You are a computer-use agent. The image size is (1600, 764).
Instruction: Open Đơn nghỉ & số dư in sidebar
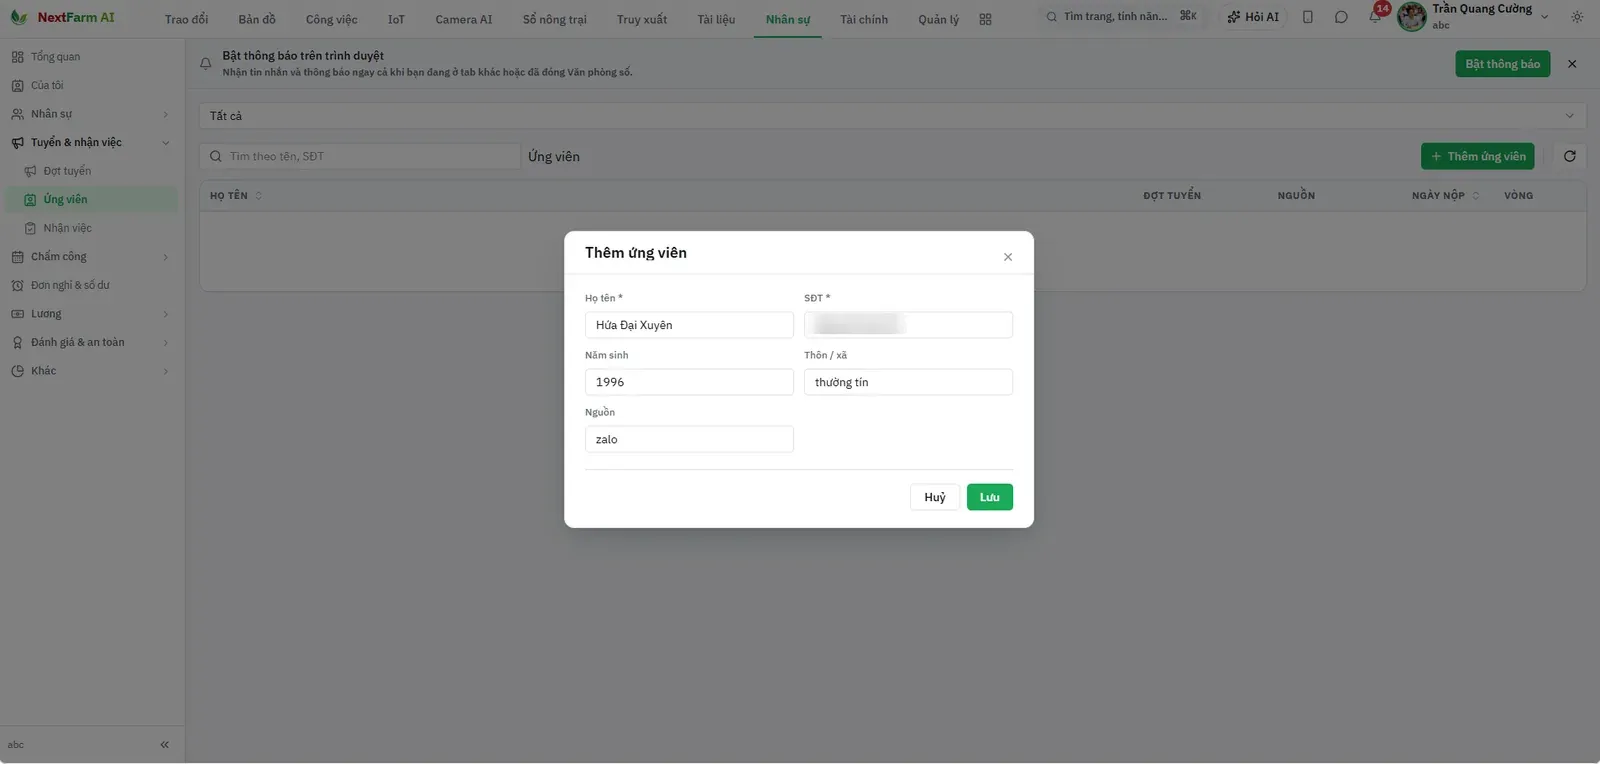coord(90,286)
